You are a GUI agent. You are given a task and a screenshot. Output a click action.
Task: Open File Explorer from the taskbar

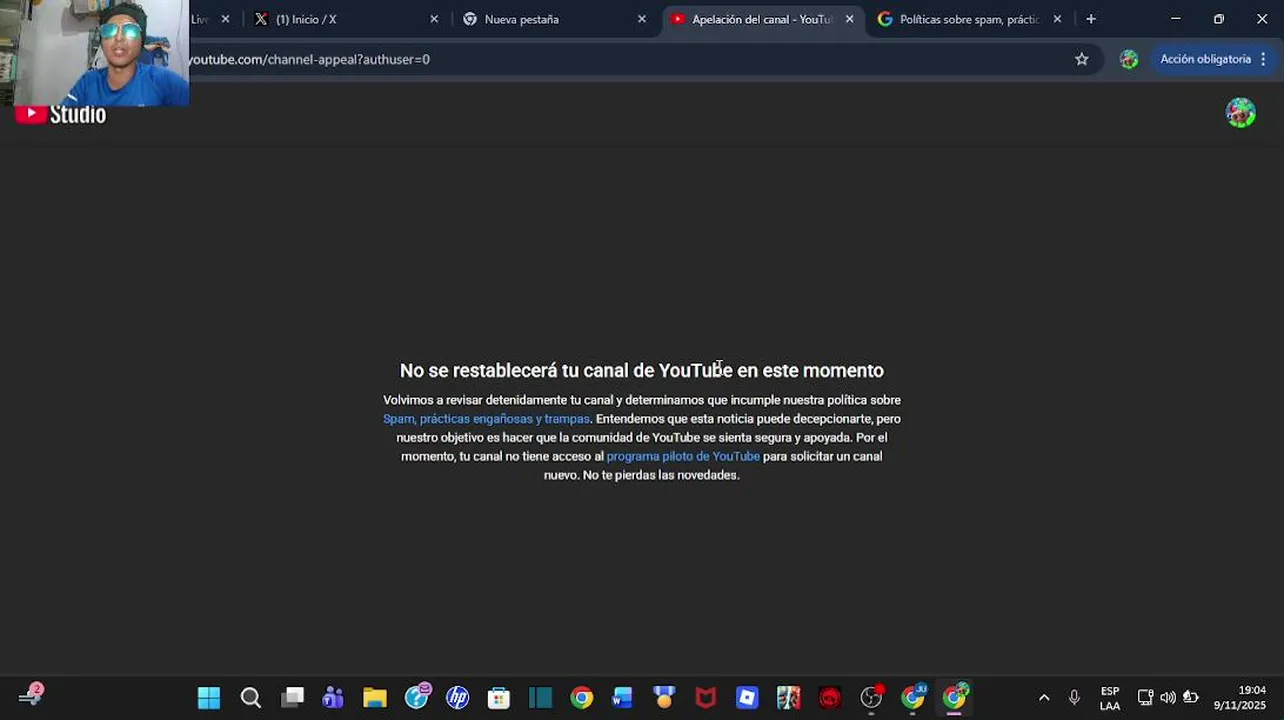click(x=375, y=698)
